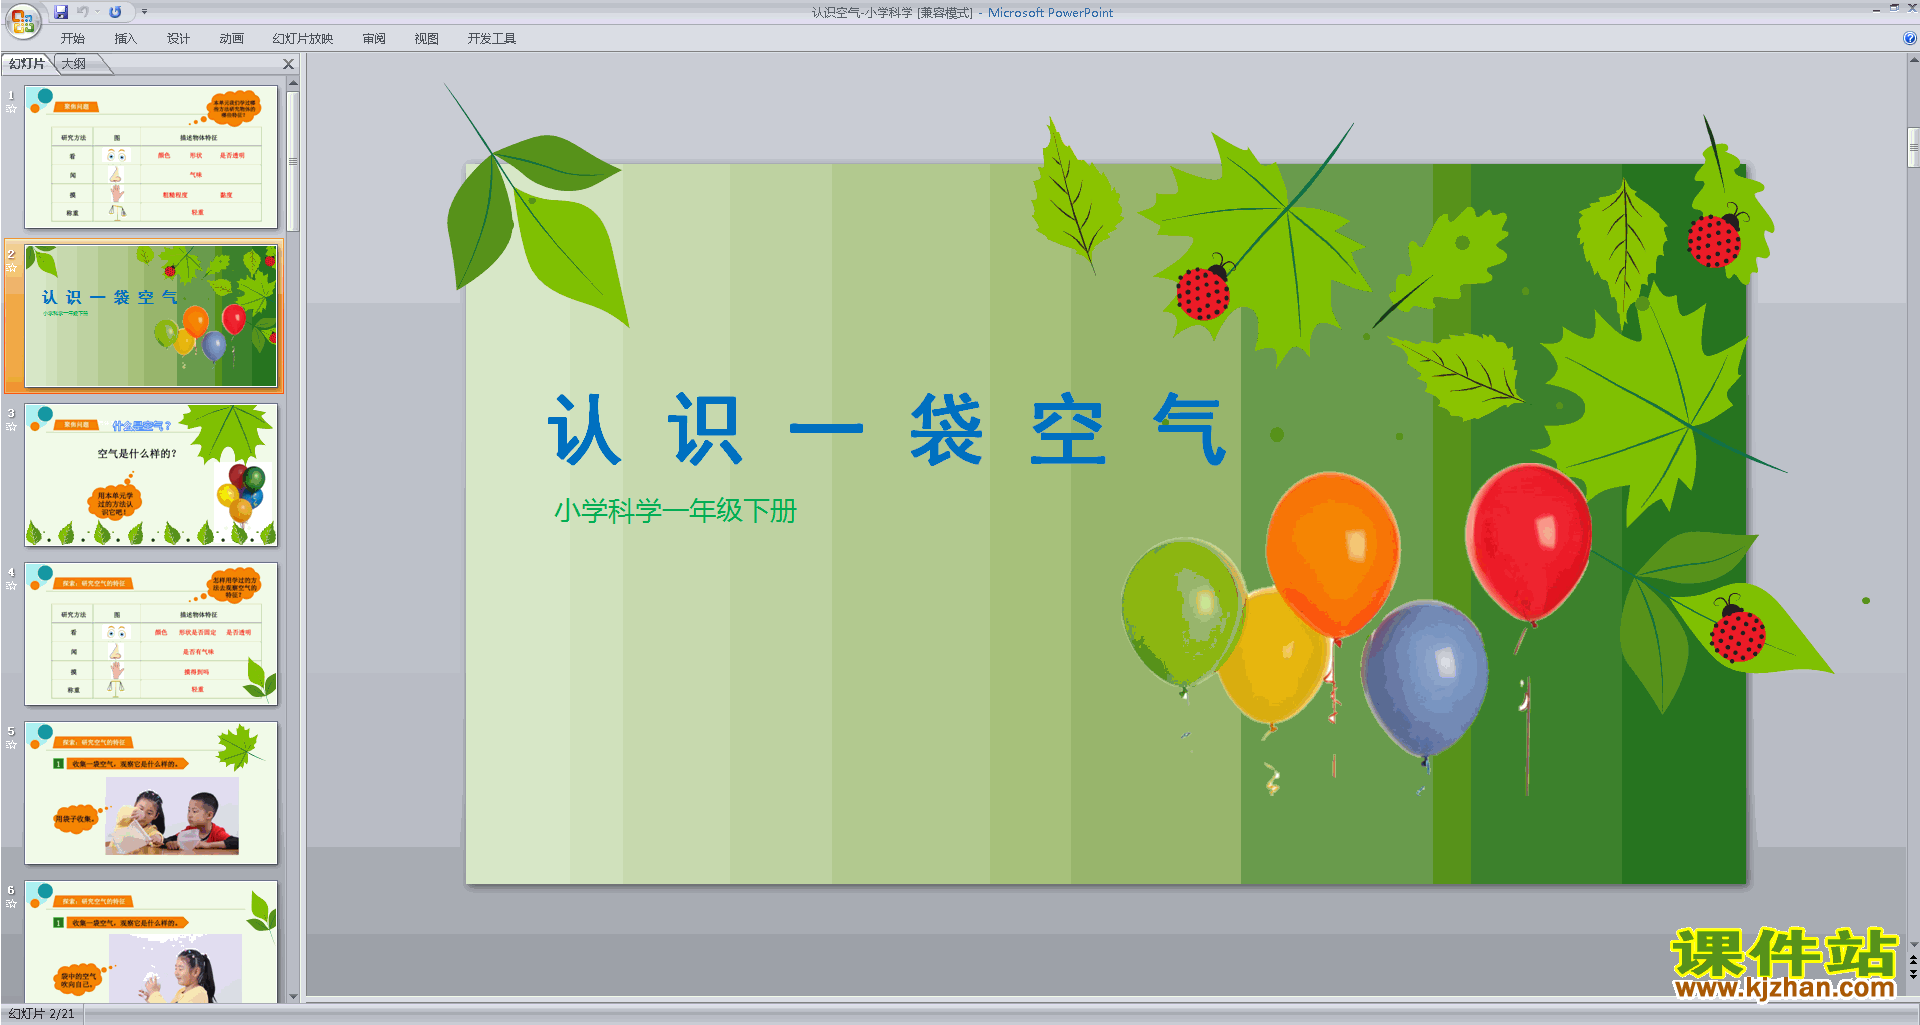Image resolution: width=1920 pixels, height=1025 pixels.
Task: Click the main editor vertical scrollbar handle
Action: [x=1913, y=148]
